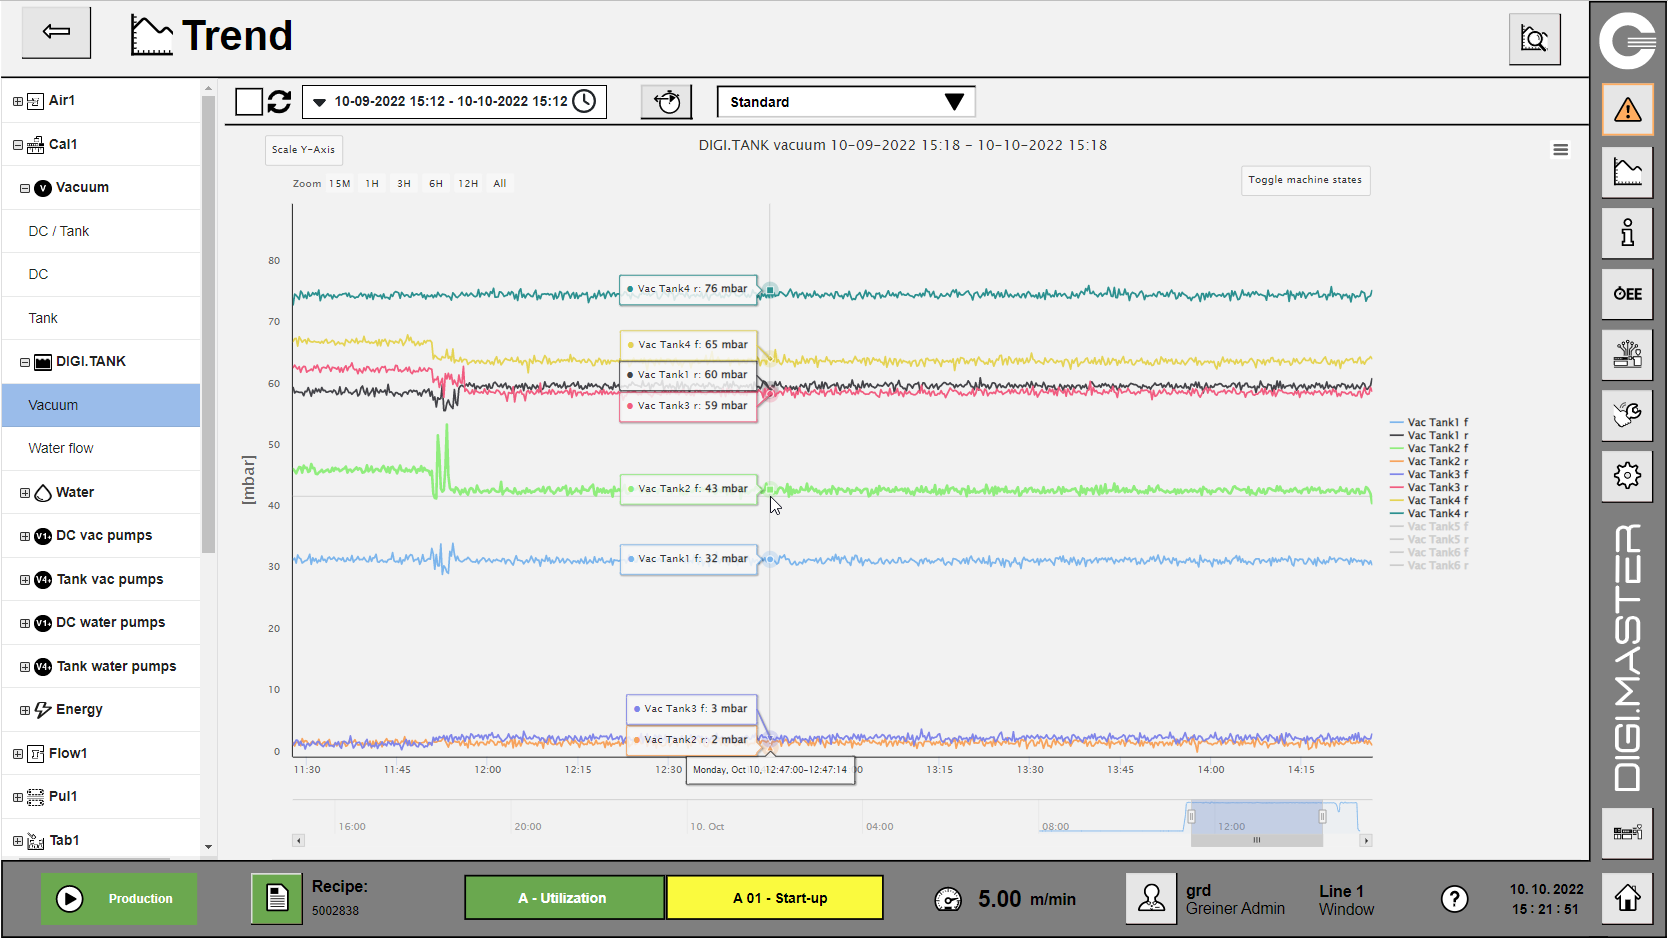Open the date range dropdown arrow
Image resolution: width=1668 pixels, height=938 pixels.
pyautogui.click(x=319, y=102)
